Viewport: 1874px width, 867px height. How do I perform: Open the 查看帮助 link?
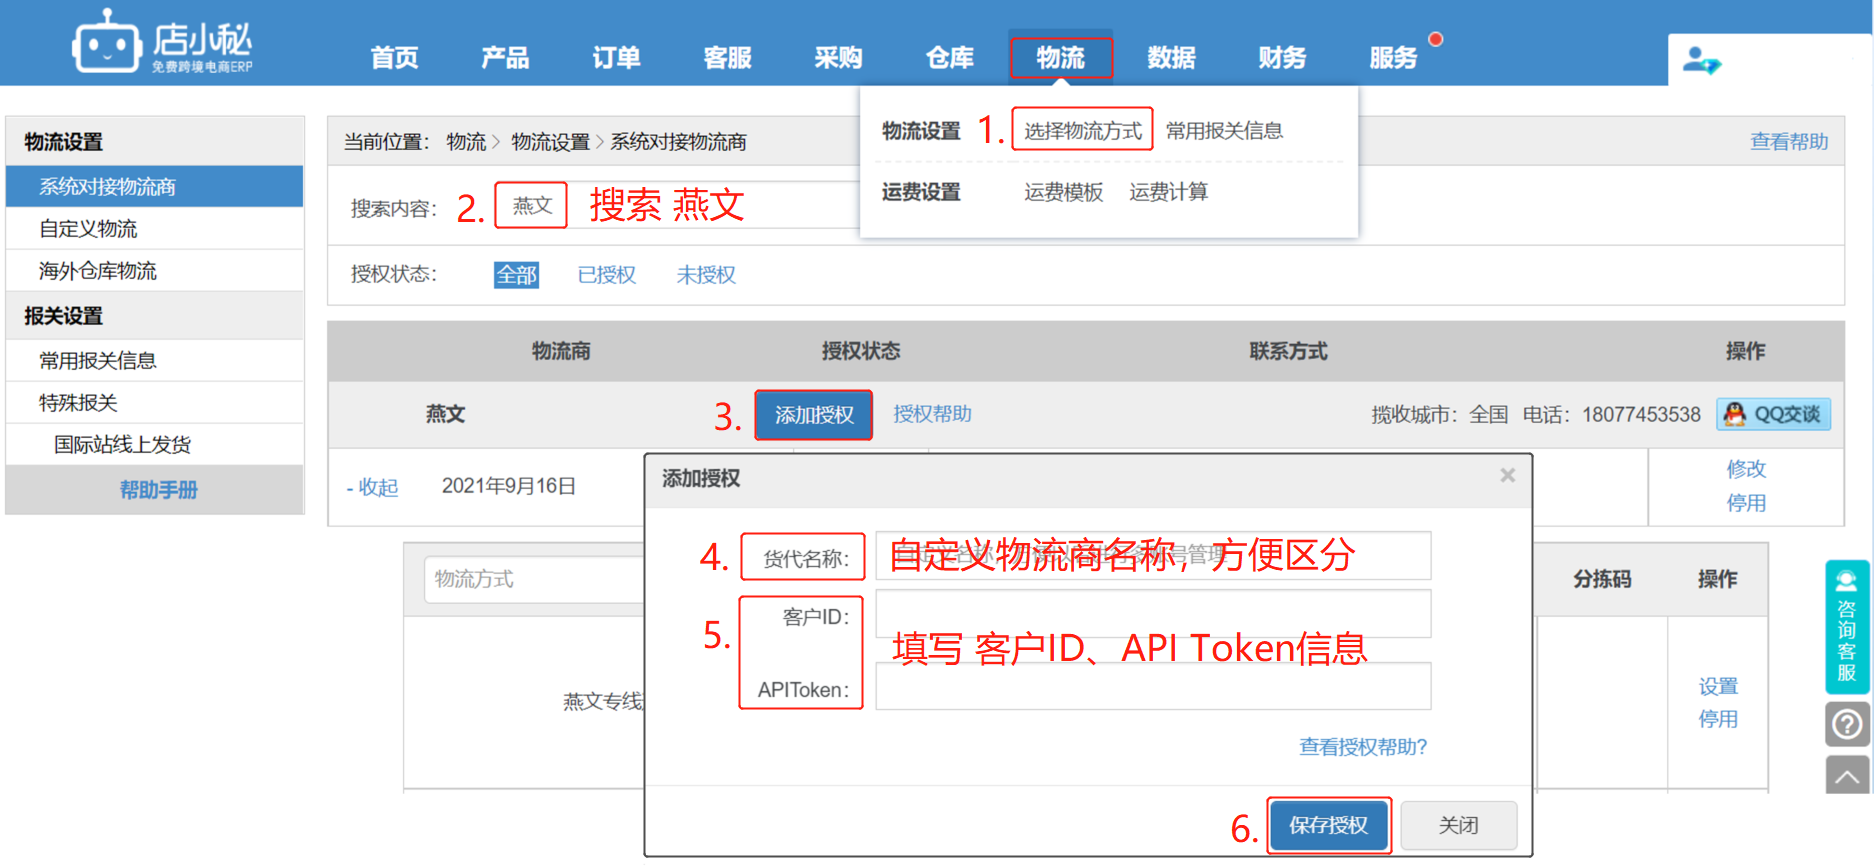point(1789,142)
